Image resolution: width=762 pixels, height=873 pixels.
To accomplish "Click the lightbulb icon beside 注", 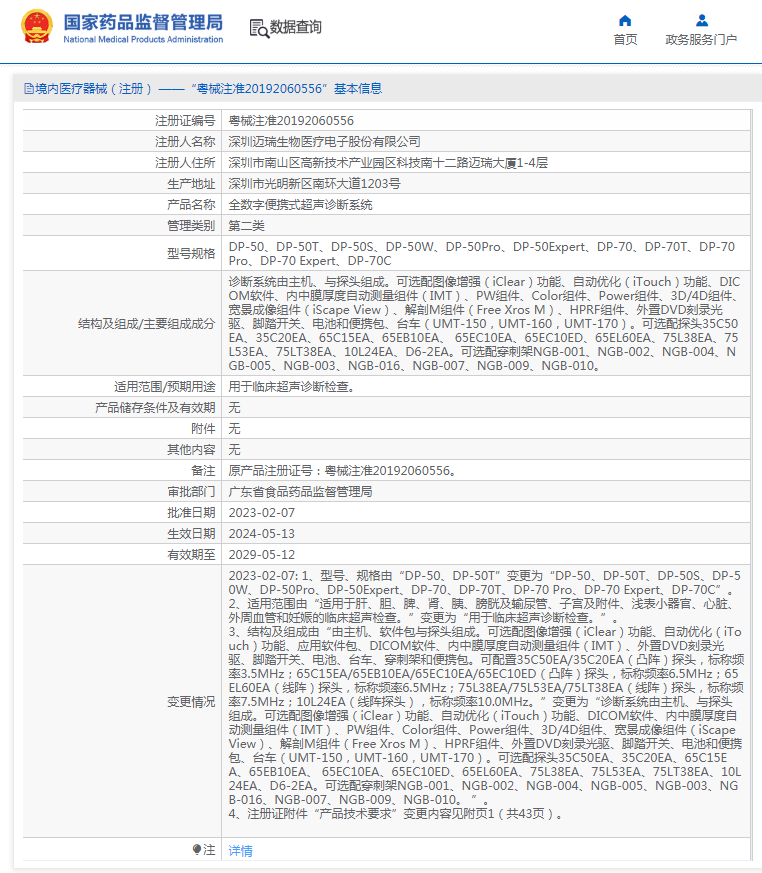I will coord(196,849).
